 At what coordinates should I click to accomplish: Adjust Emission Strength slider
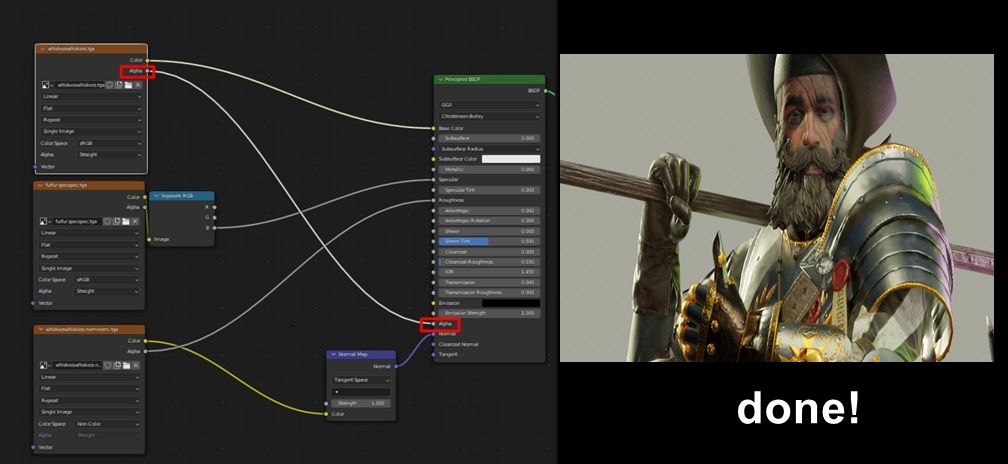click(490, 313)
